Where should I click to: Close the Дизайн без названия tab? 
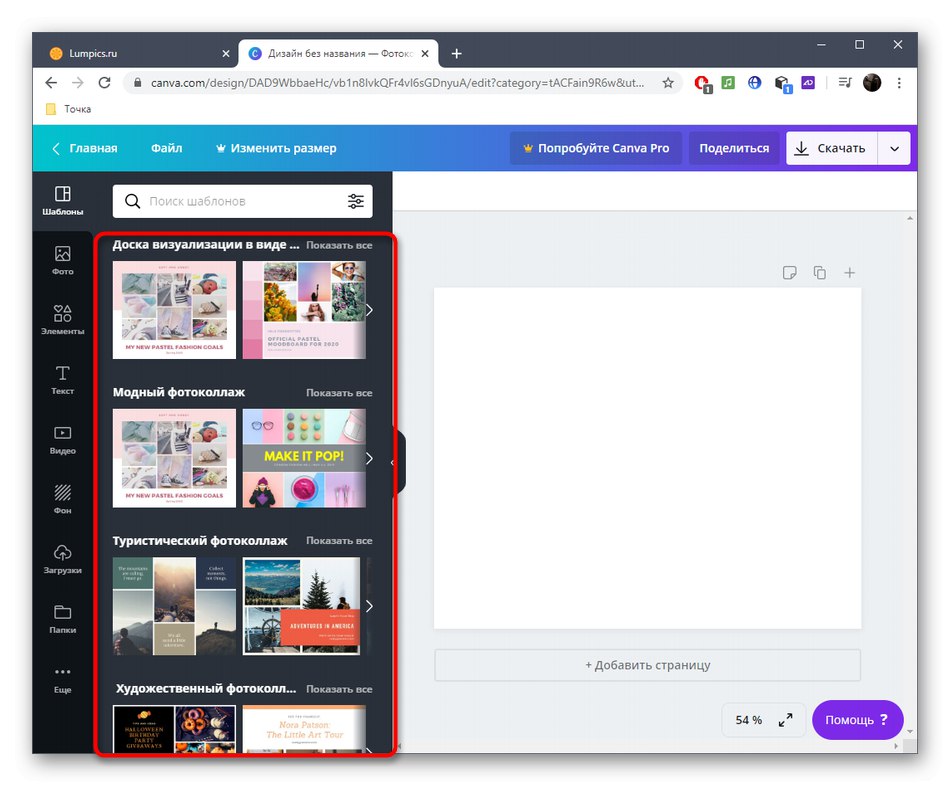425,53
